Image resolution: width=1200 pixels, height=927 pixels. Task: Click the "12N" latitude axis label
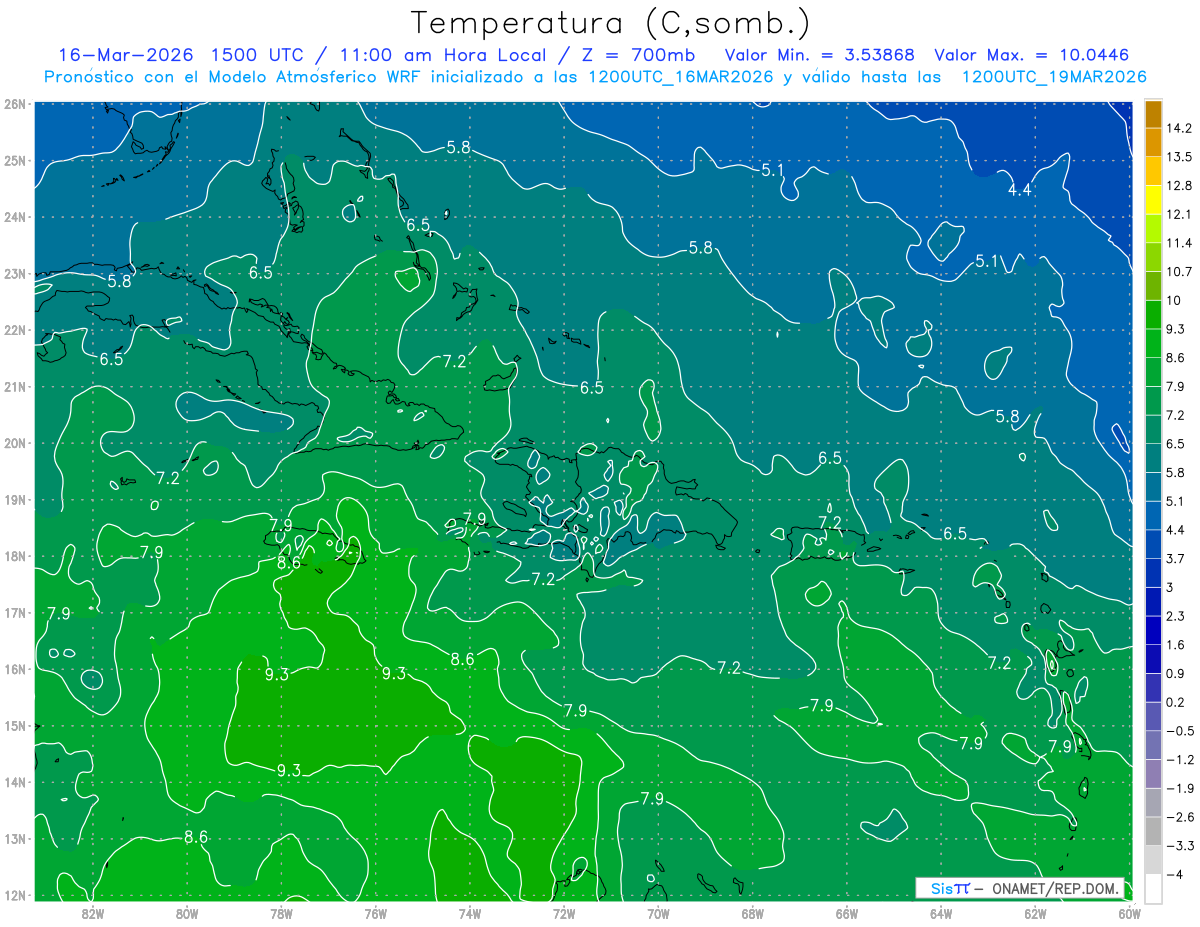[x=16, y=895]
